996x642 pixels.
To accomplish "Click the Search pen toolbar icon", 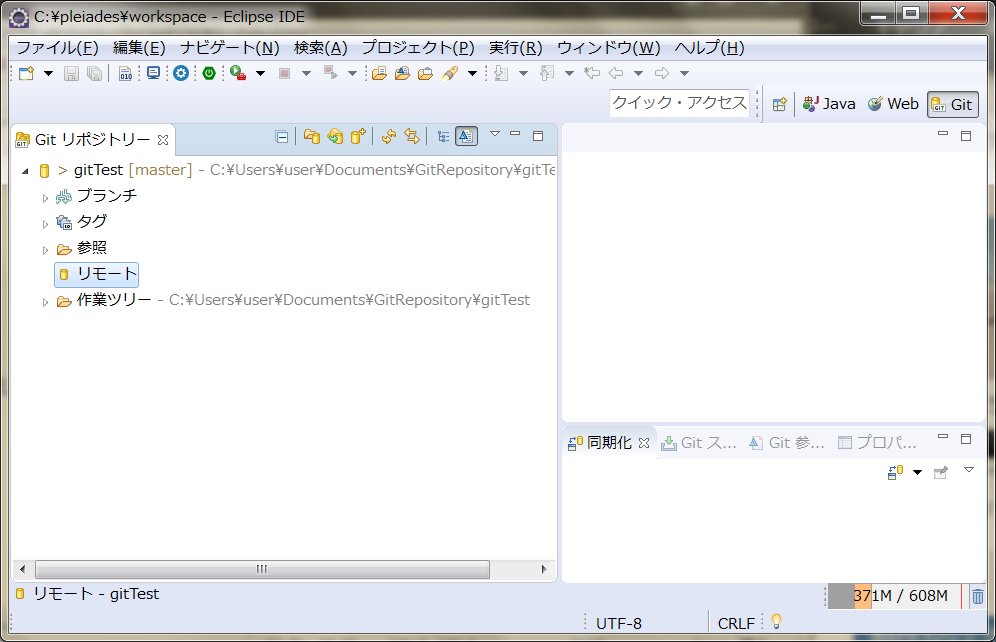I will 450,73.
